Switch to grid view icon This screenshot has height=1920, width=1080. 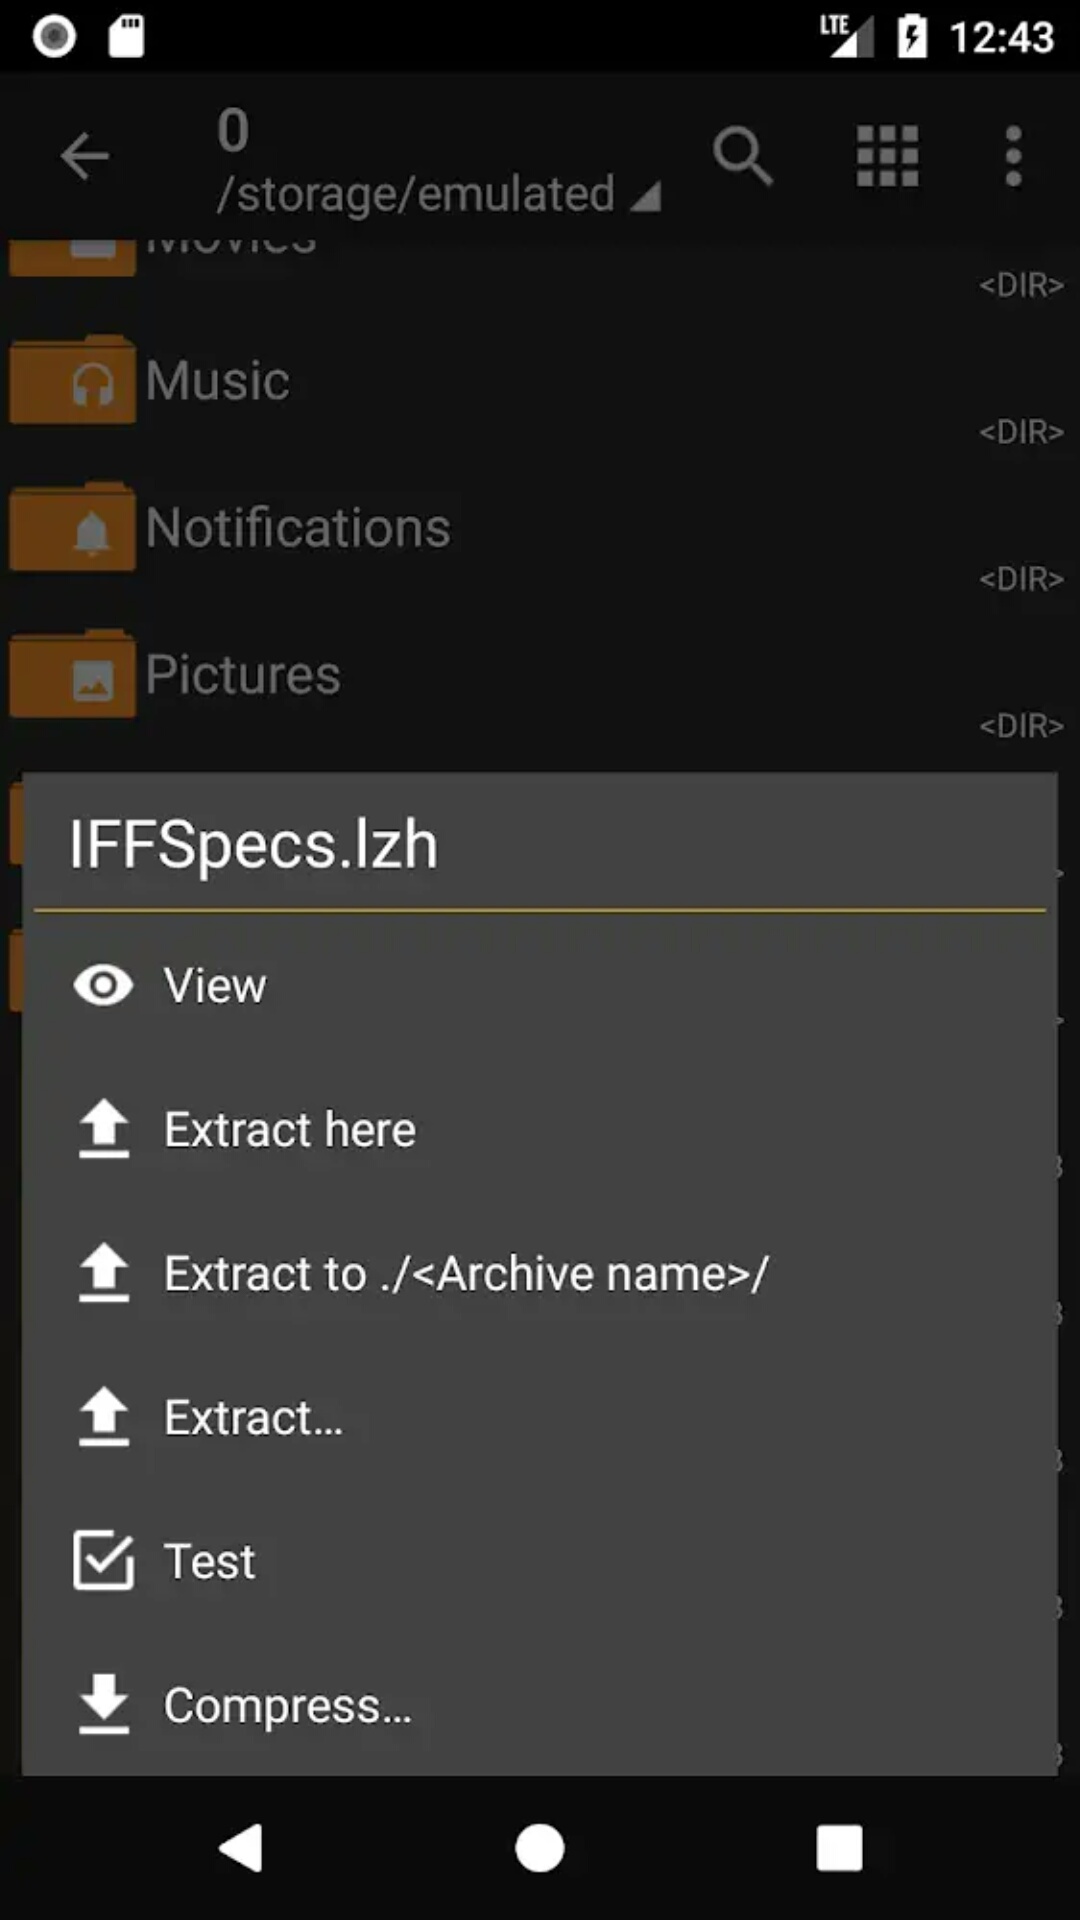click(887, 156)
